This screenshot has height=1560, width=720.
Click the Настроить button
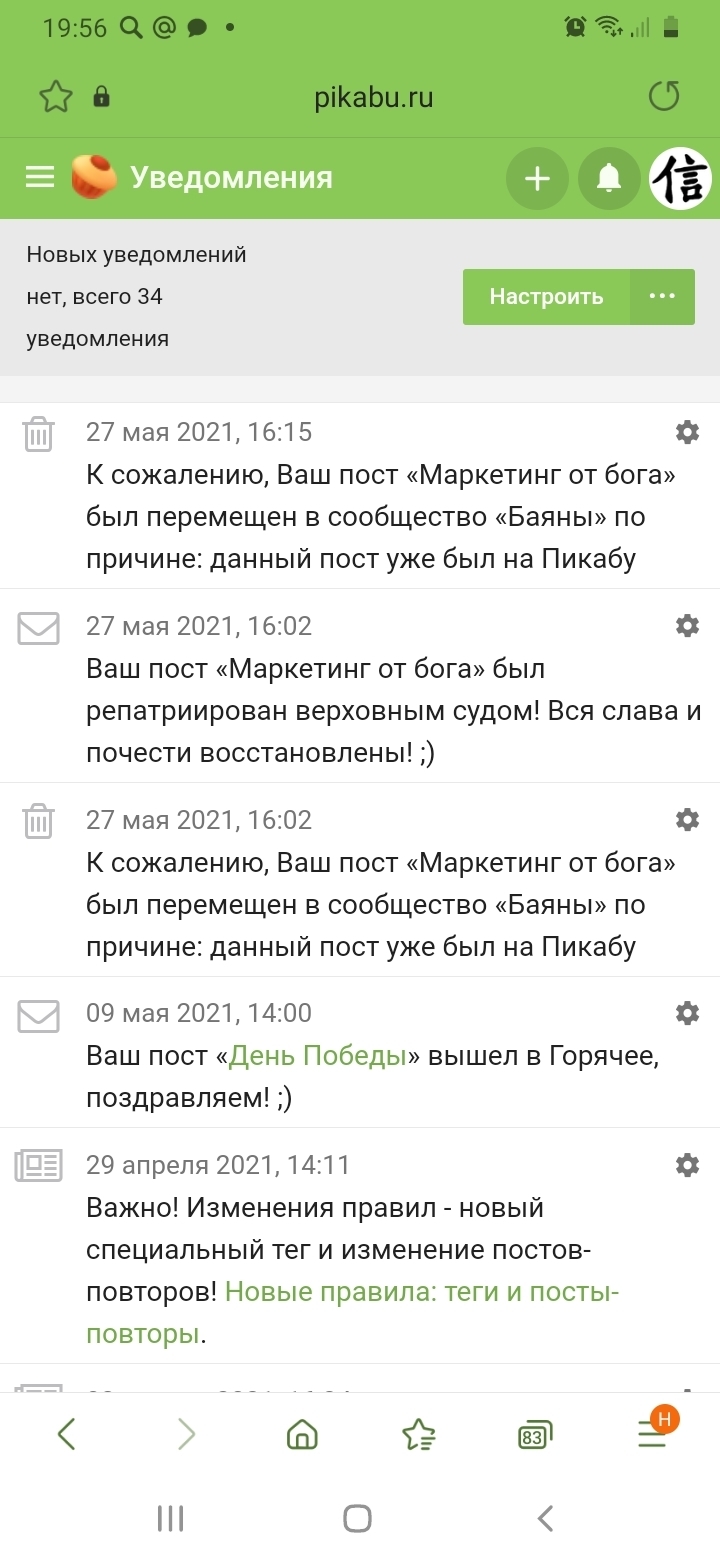click(546, 297)
